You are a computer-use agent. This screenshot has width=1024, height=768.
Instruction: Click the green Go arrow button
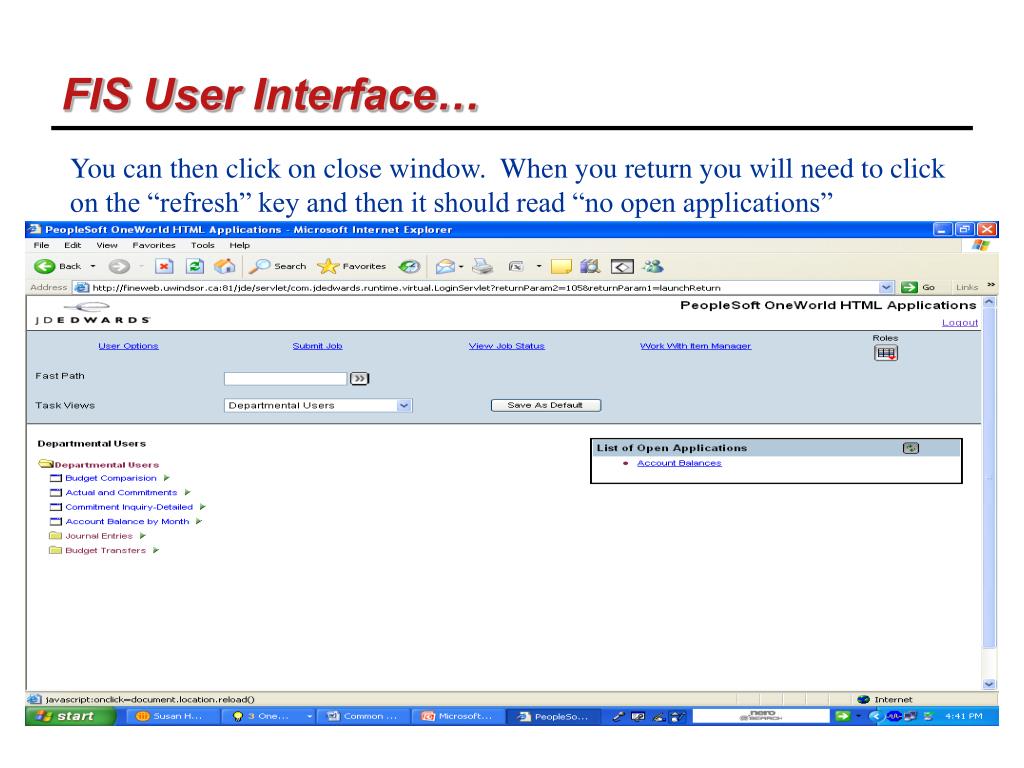pos(909,287)
